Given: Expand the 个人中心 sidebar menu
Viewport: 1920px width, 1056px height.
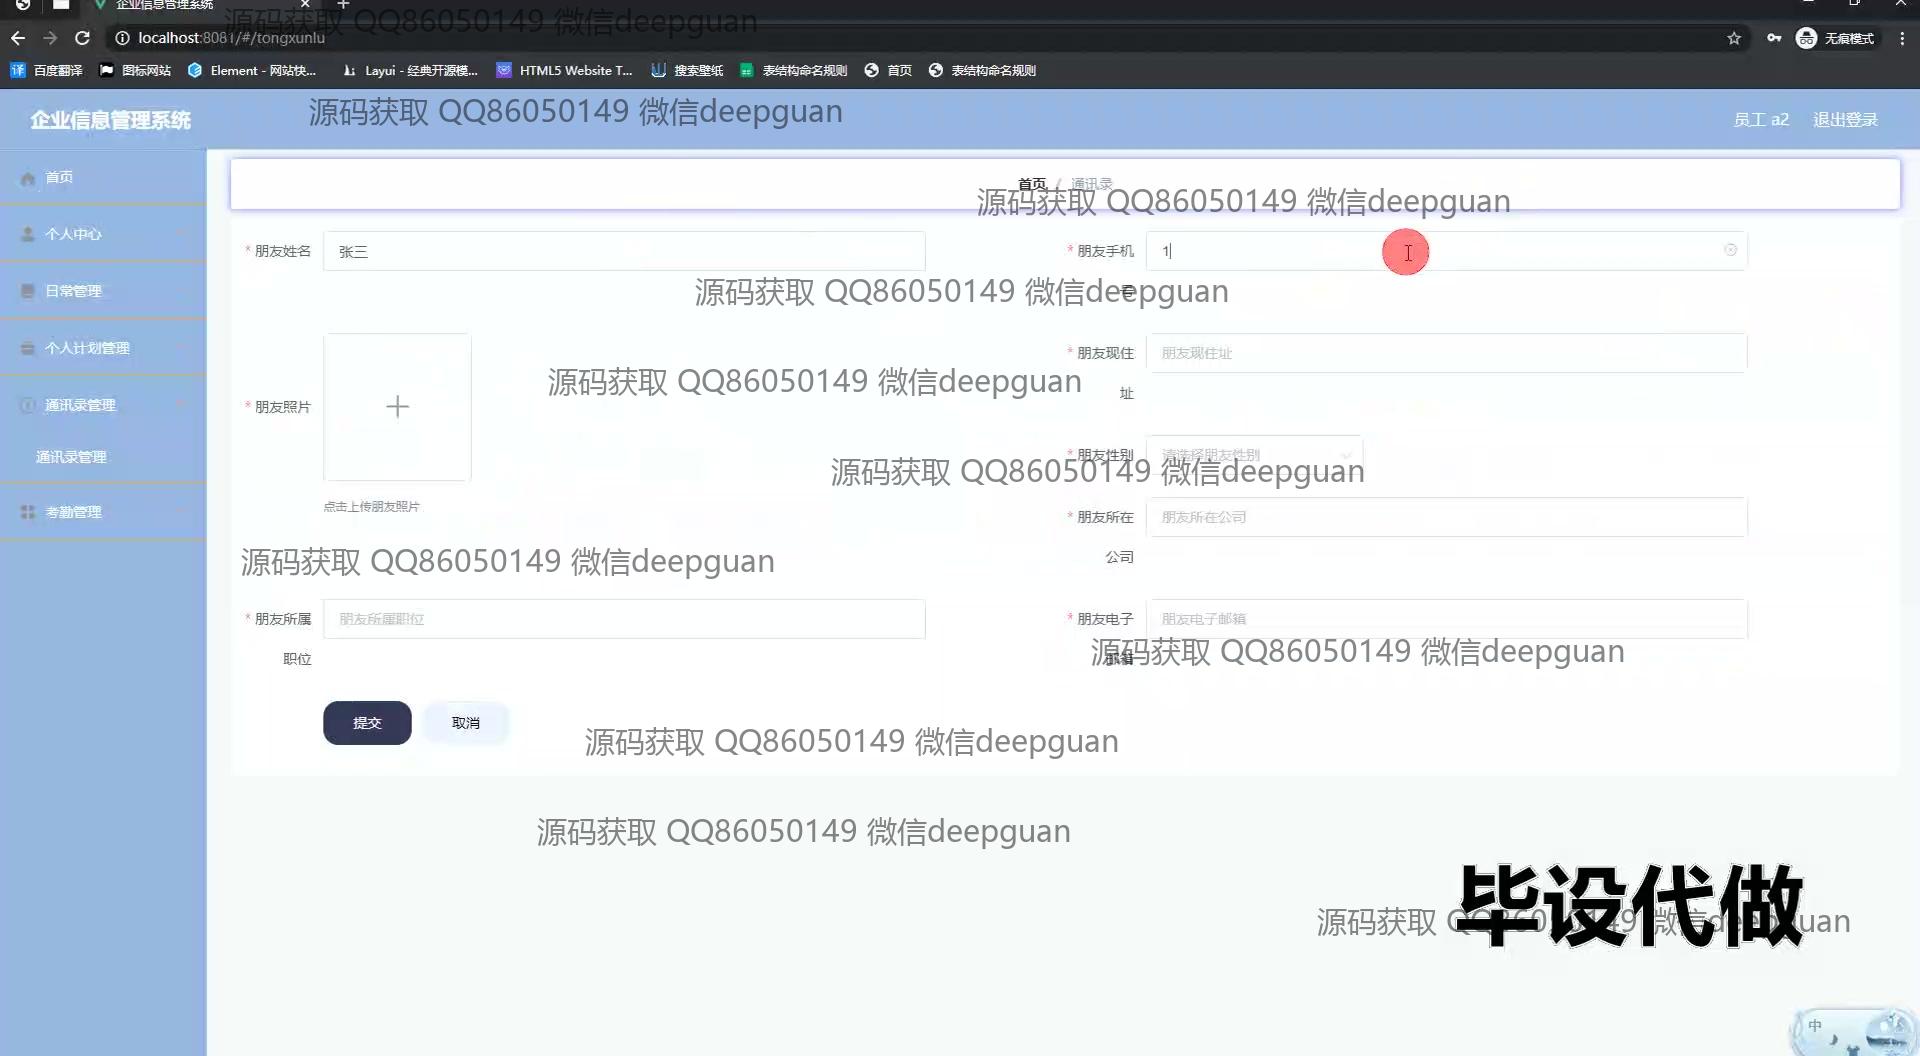Looking at the screenshot, I should tap(103, 234).
